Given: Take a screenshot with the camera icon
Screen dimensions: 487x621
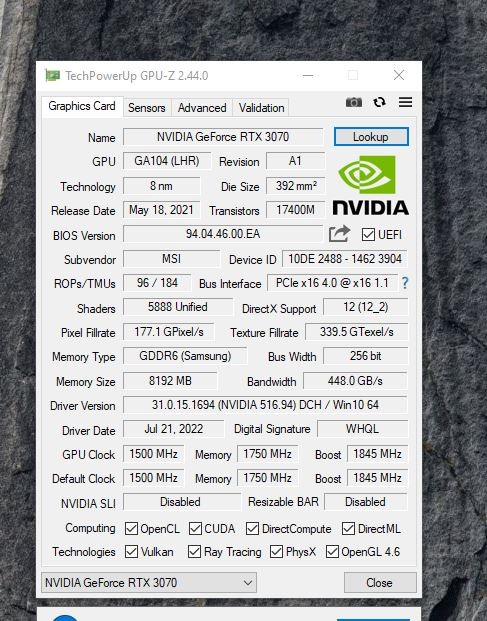Looking at the screenshot, I should point(354,102).
